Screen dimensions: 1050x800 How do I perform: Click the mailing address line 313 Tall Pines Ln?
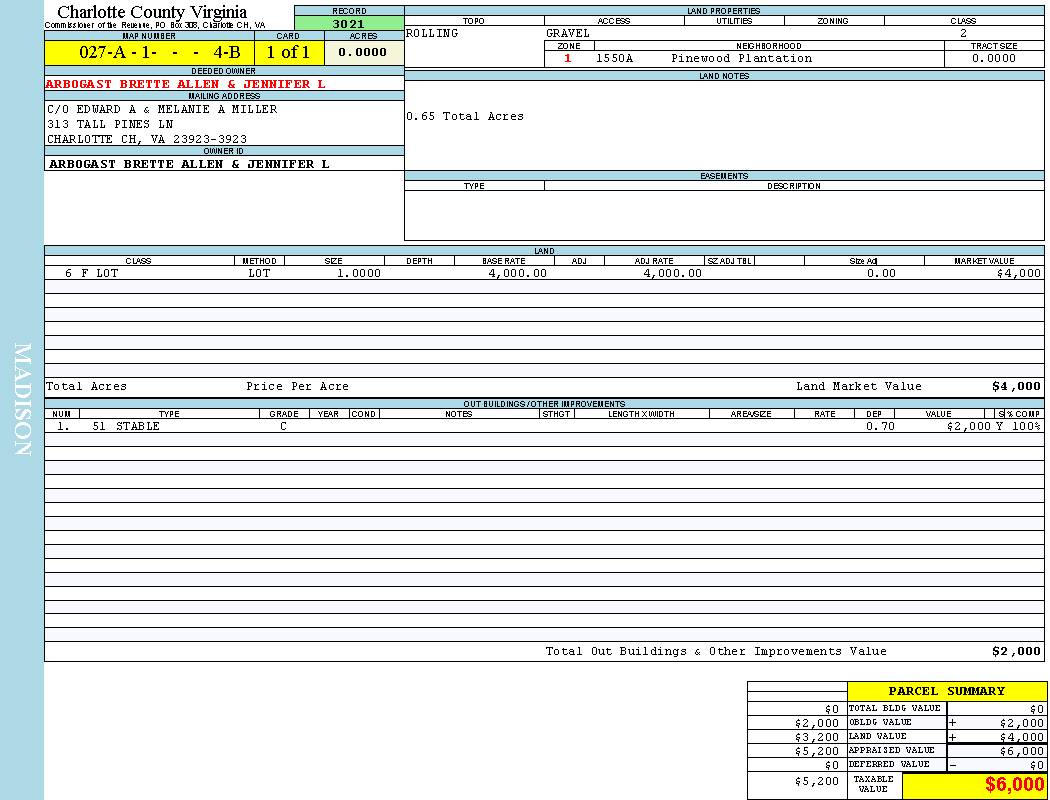tap(110, 124)
